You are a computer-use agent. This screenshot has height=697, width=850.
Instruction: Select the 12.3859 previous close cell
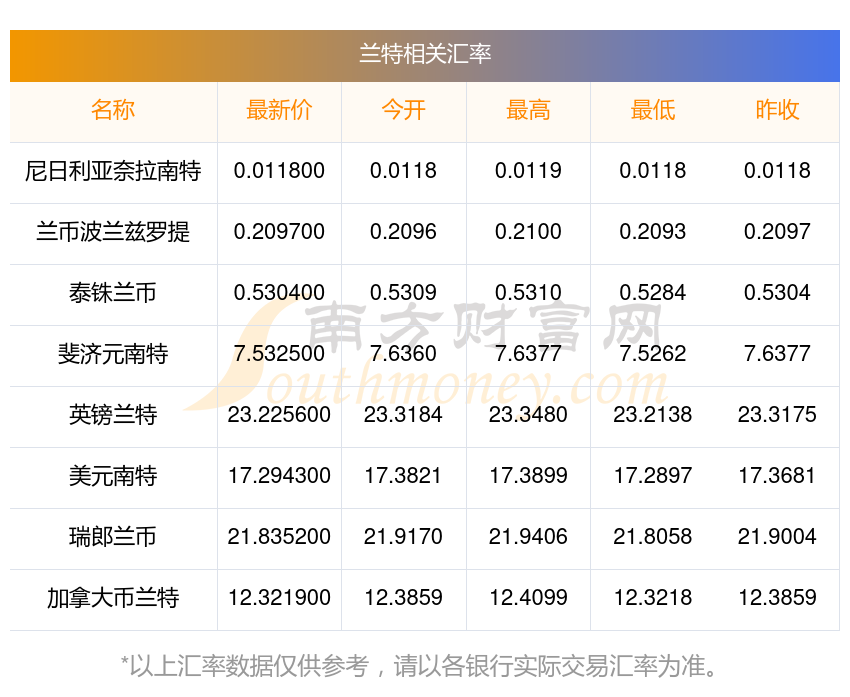tap(777, 598)
